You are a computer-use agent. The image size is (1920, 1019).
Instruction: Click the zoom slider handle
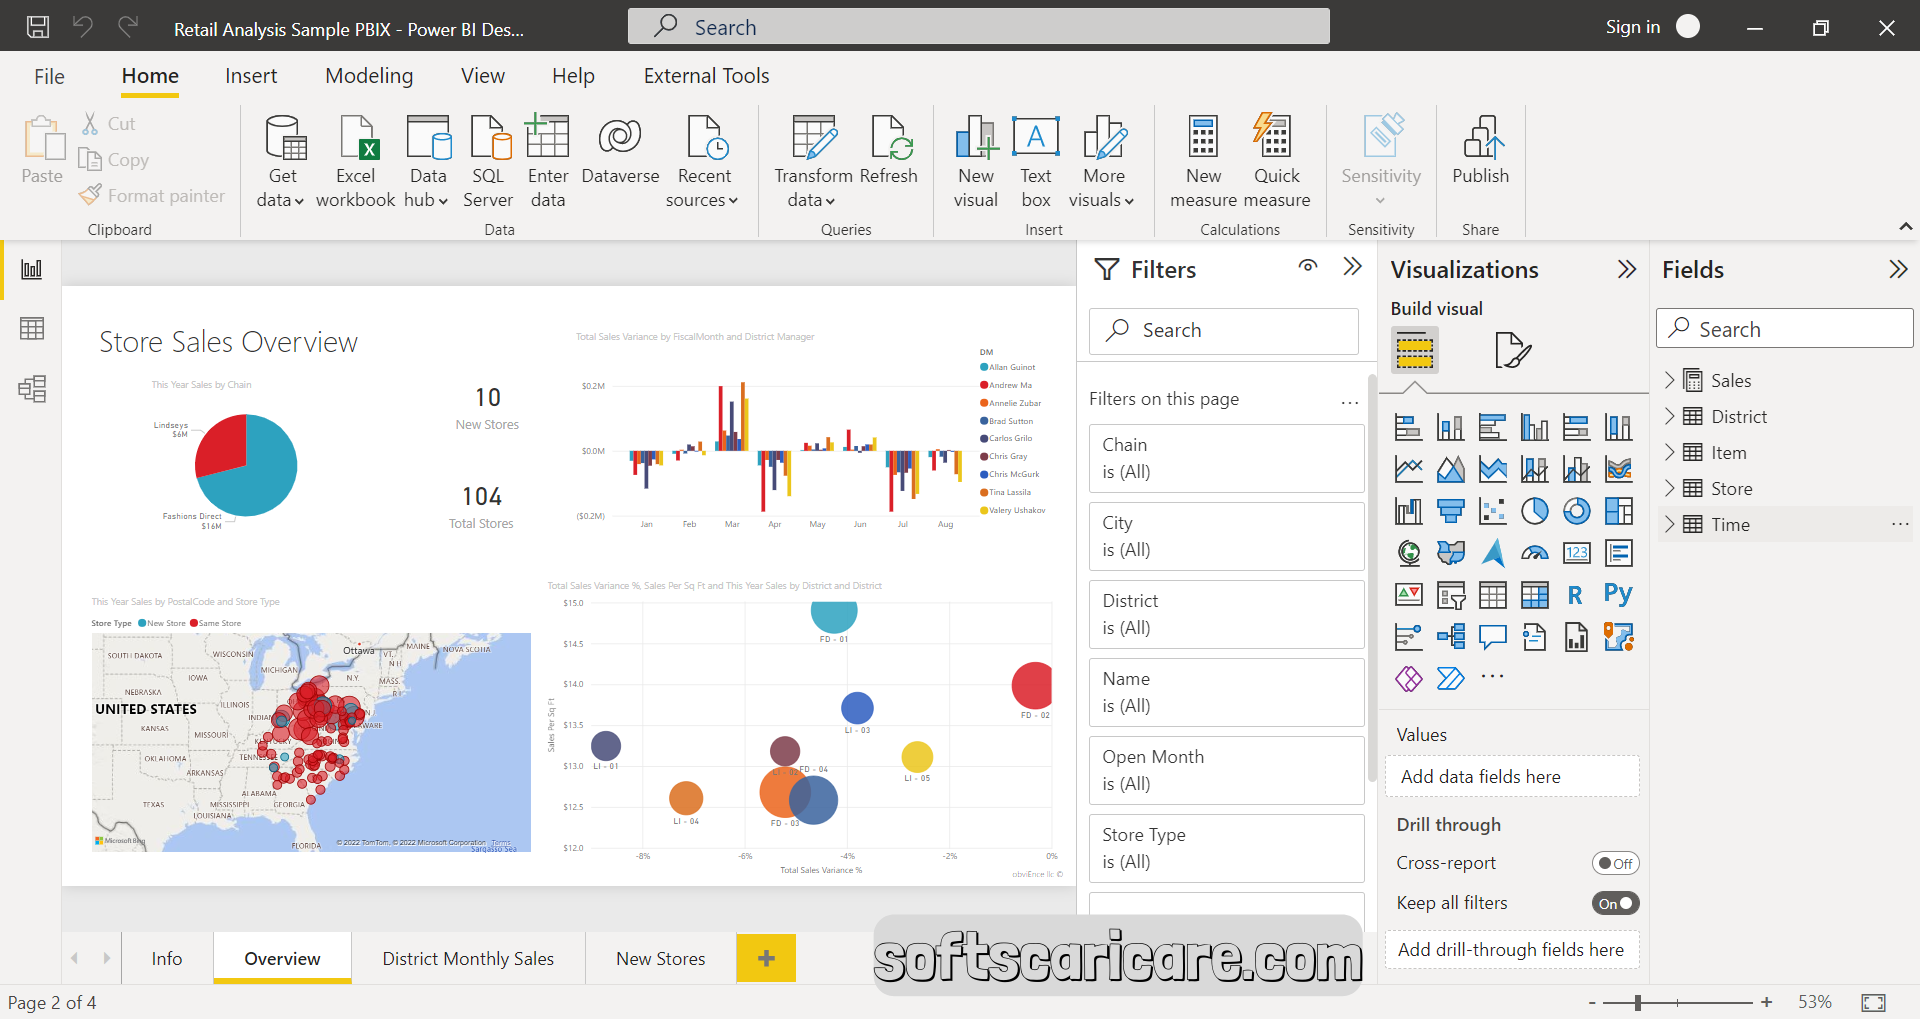pos(1637,1002)
